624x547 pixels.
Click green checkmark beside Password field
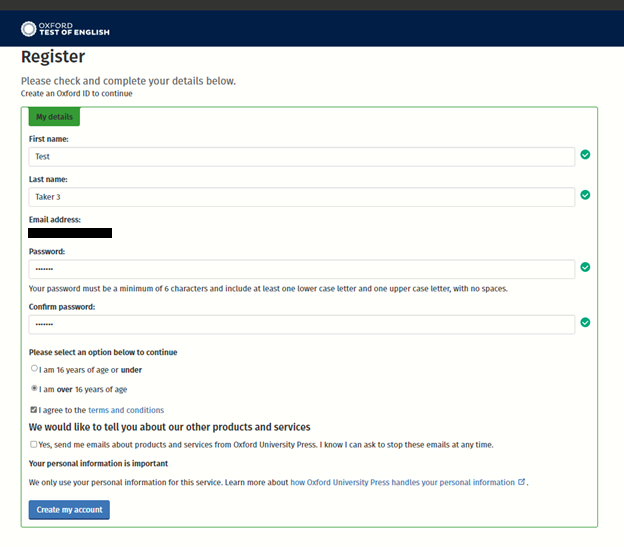(585, 268)
